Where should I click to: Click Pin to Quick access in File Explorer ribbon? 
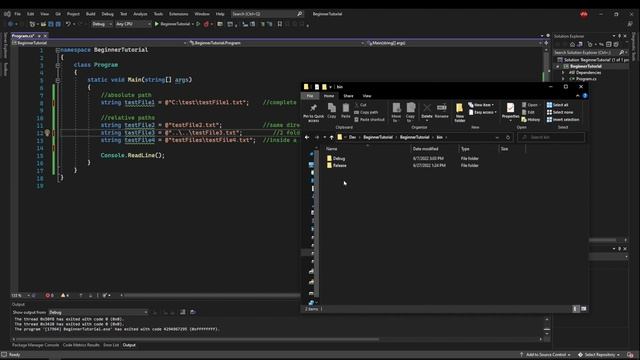point(313,112)
